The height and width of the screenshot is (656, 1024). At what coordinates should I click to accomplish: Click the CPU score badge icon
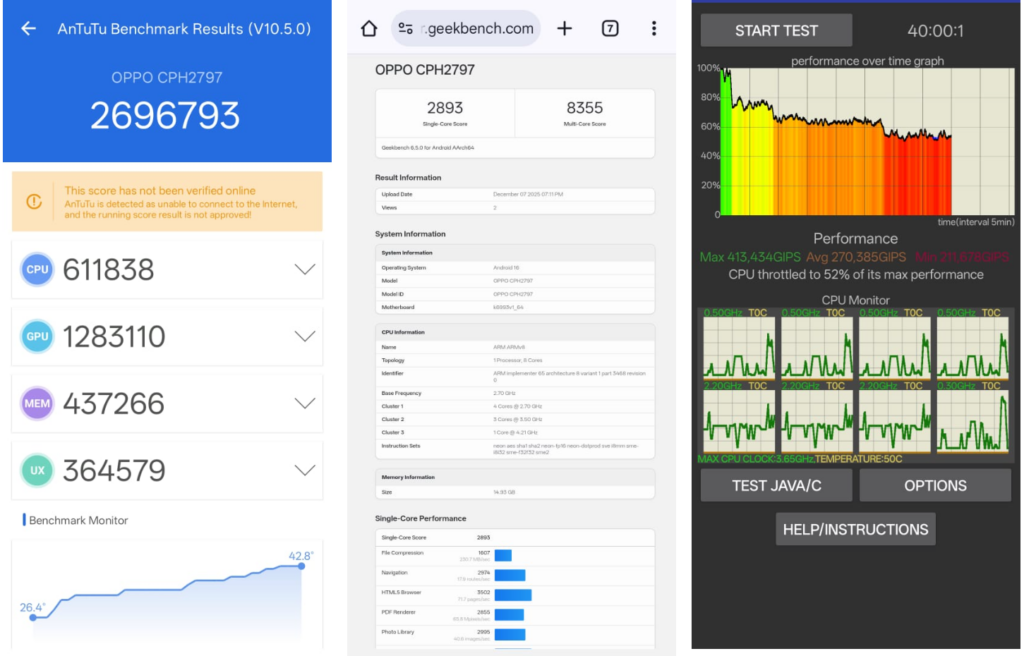tap(37, 269)
